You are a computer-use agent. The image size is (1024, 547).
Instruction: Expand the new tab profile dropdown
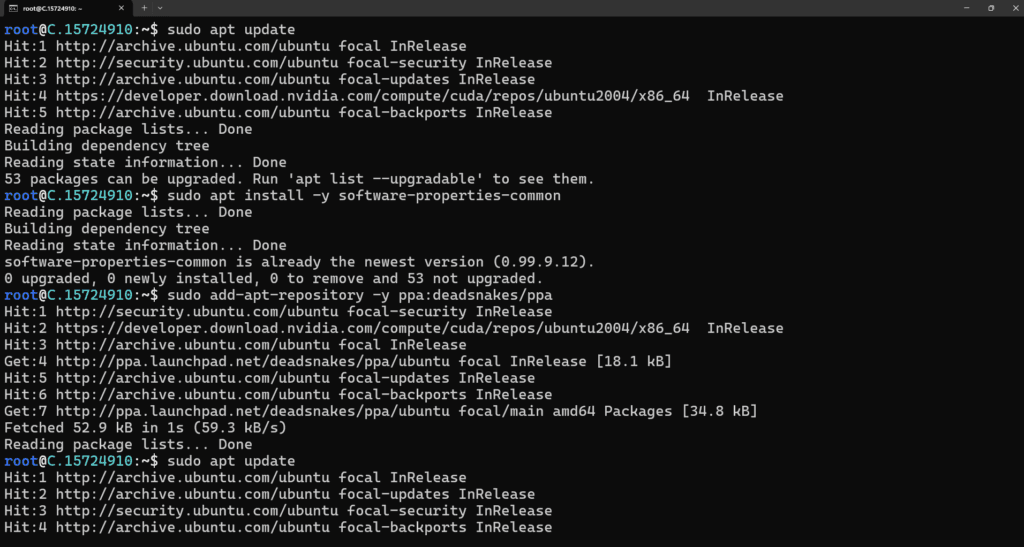(x=160, y=8)
